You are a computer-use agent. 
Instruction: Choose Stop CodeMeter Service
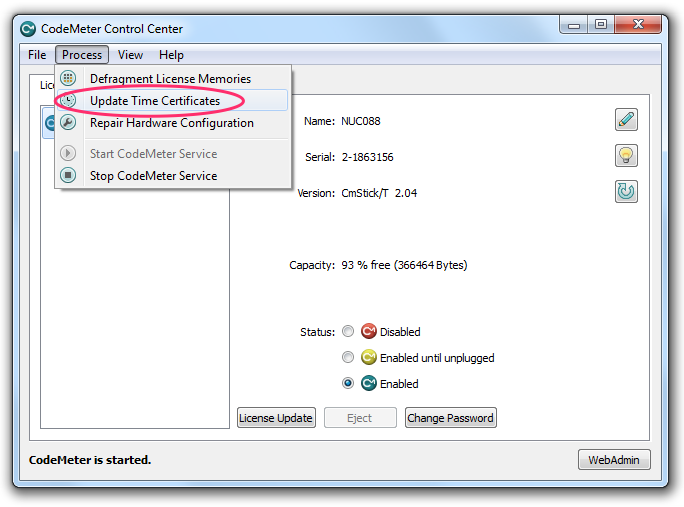(172, 175)
